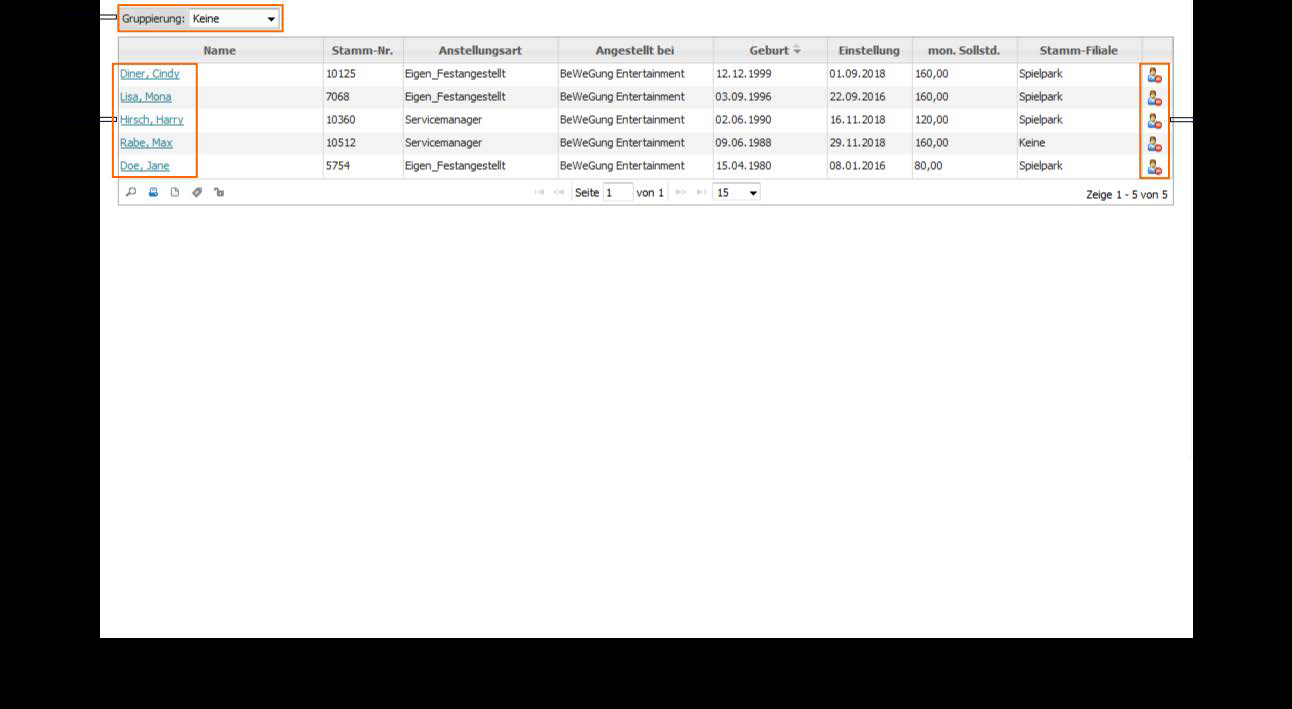1292x709 pixels.
Task: Go to next page with pager icon
Action: 682,192
